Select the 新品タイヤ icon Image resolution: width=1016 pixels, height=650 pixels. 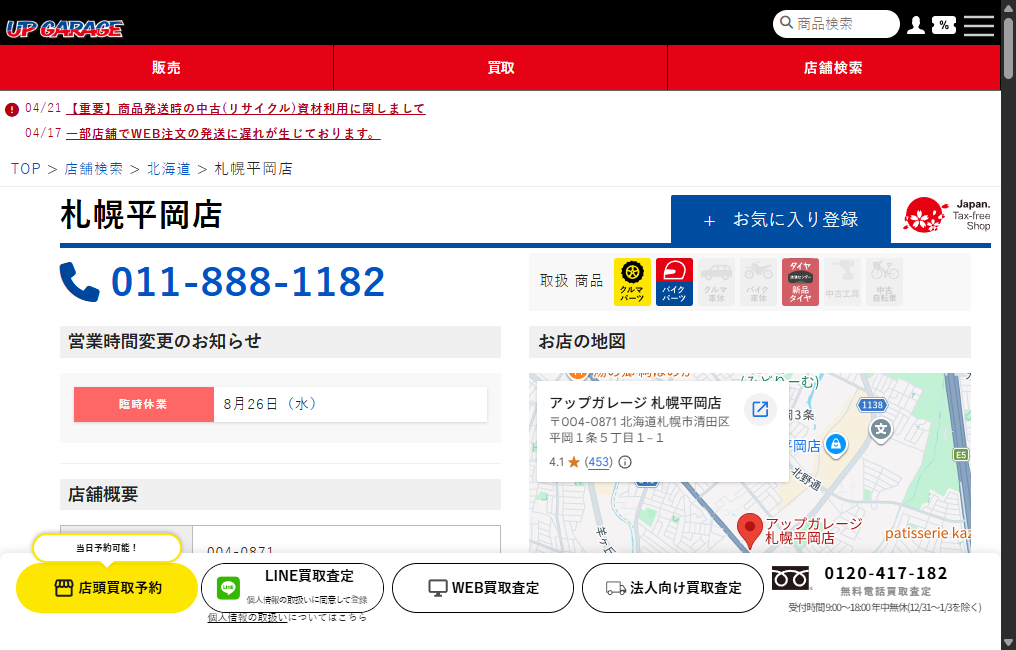pyautogui.click(x=800, y=282)
